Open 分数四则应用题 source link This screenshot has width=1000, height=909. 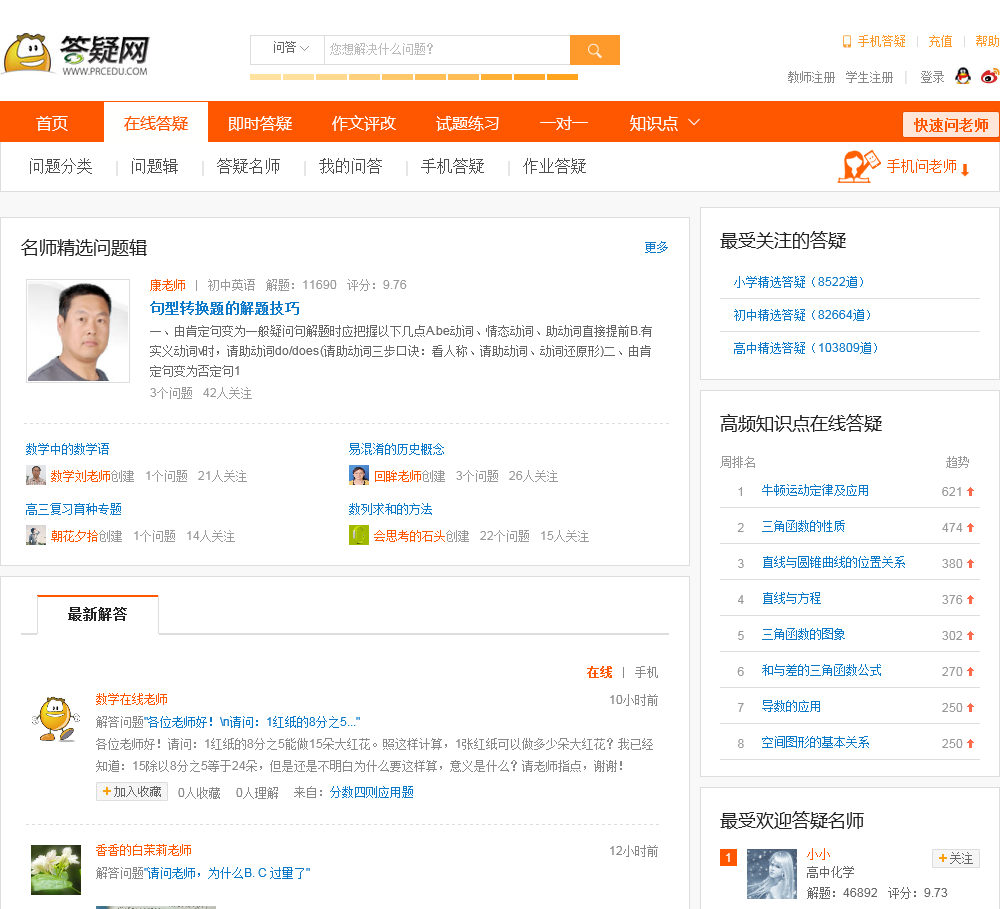(372, 792)
